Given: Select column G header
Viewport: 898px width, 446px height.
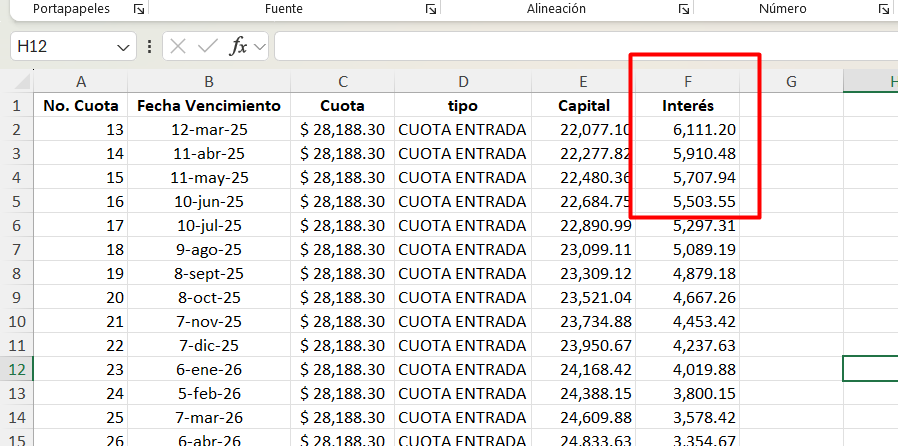Looking at the screenshot, I should click(x=790, y=82).
